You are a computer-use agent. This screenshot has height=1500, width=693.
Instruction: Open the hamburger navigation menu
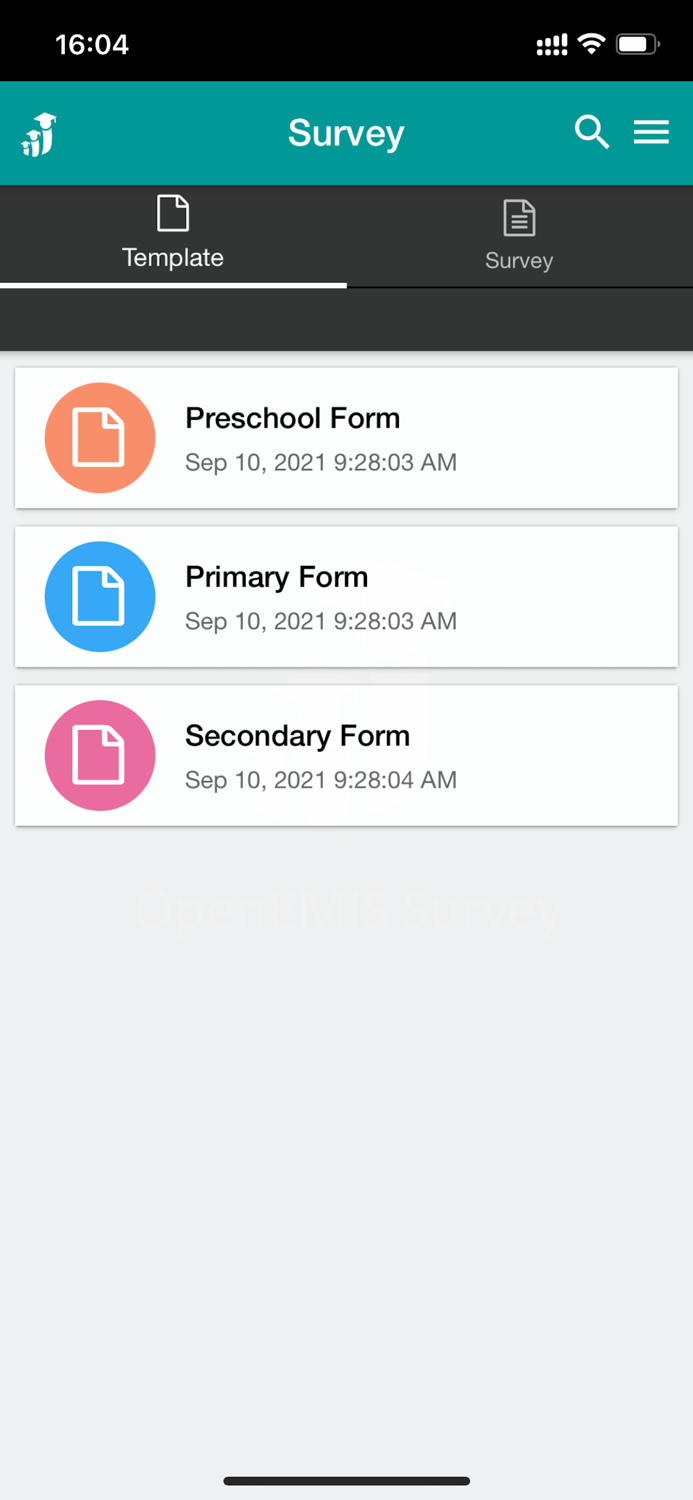point(651,131)
